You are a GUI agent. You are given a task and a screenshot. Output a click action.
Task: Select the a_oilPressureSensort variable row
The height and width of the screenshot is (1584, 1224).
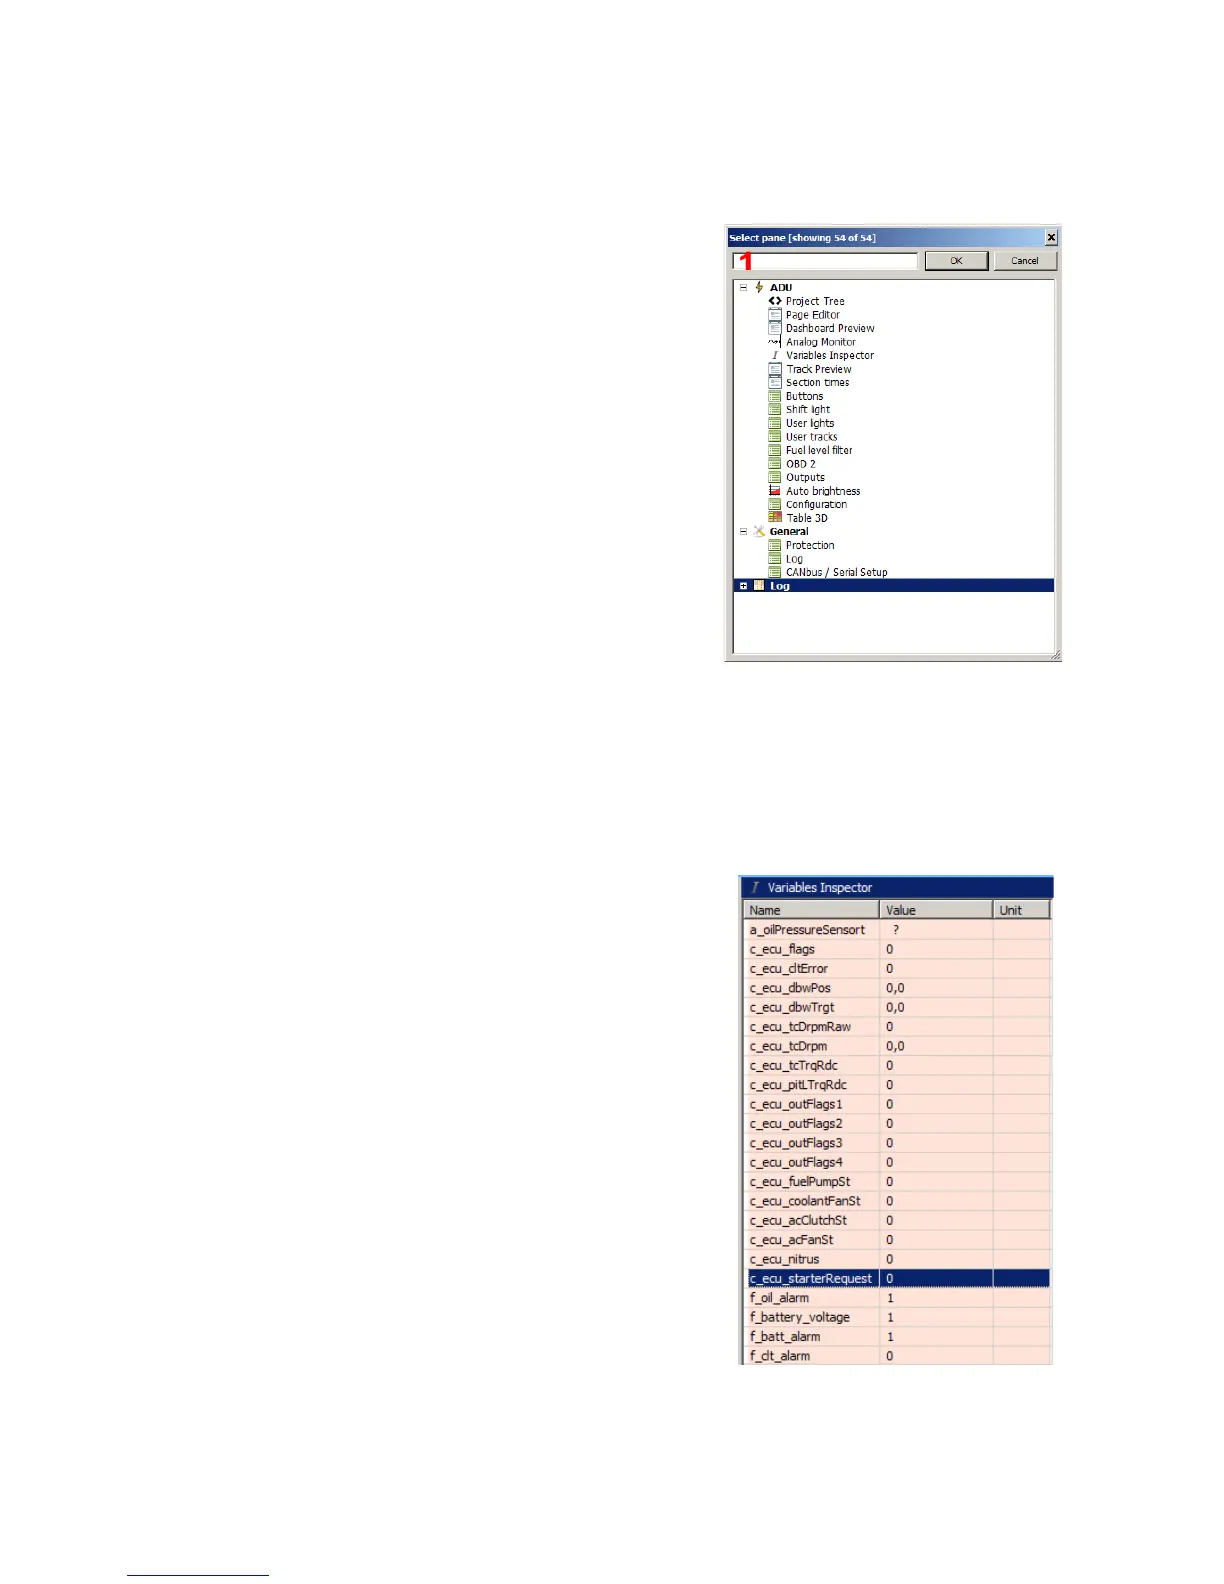pyautogui.click(x=898, y=930)
